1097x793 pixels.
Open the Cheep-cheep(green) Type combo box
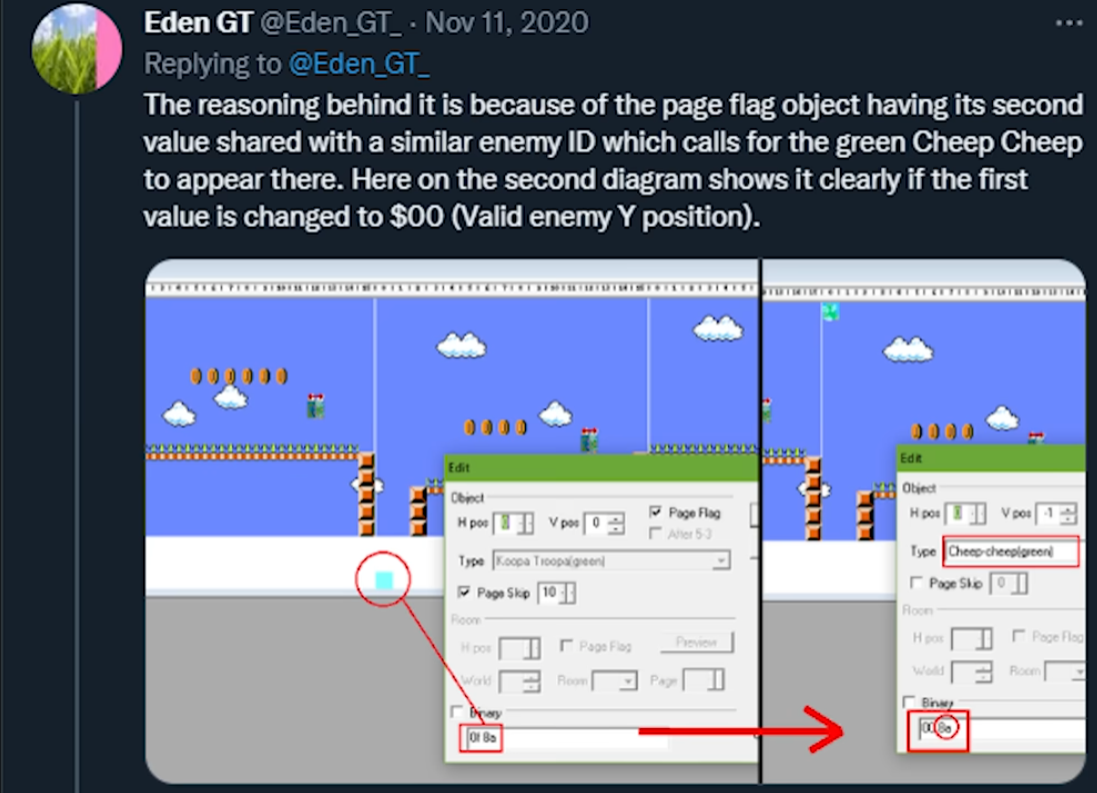[x=1010, y=552]
